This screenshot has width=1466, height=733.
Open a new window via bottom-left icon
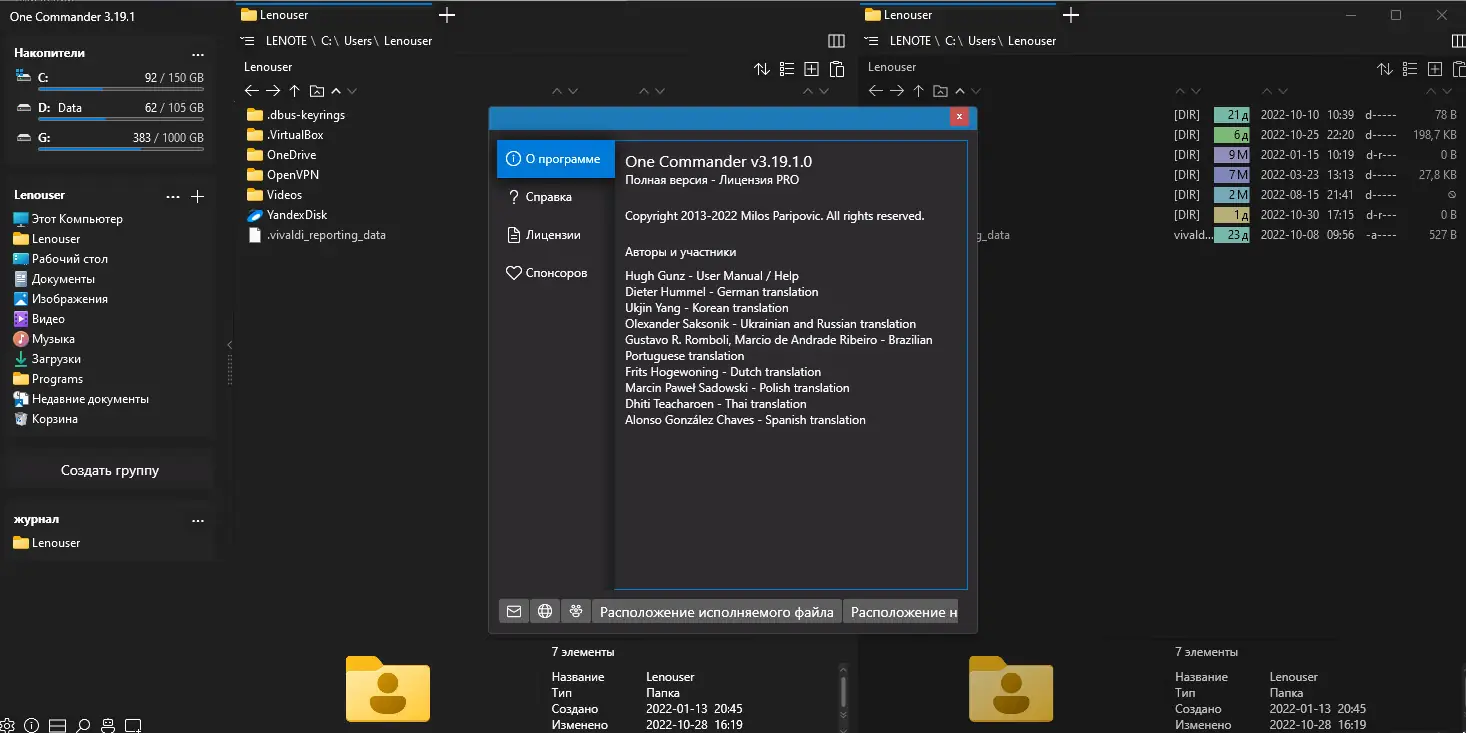(133, 725)
